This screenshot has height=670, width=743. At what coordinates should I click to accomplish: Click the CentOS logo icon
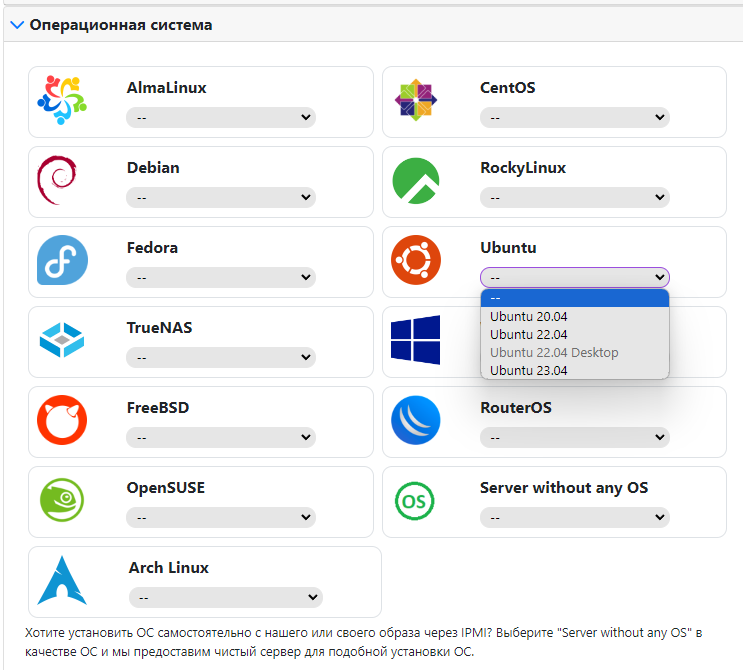[x=416, y=100]
